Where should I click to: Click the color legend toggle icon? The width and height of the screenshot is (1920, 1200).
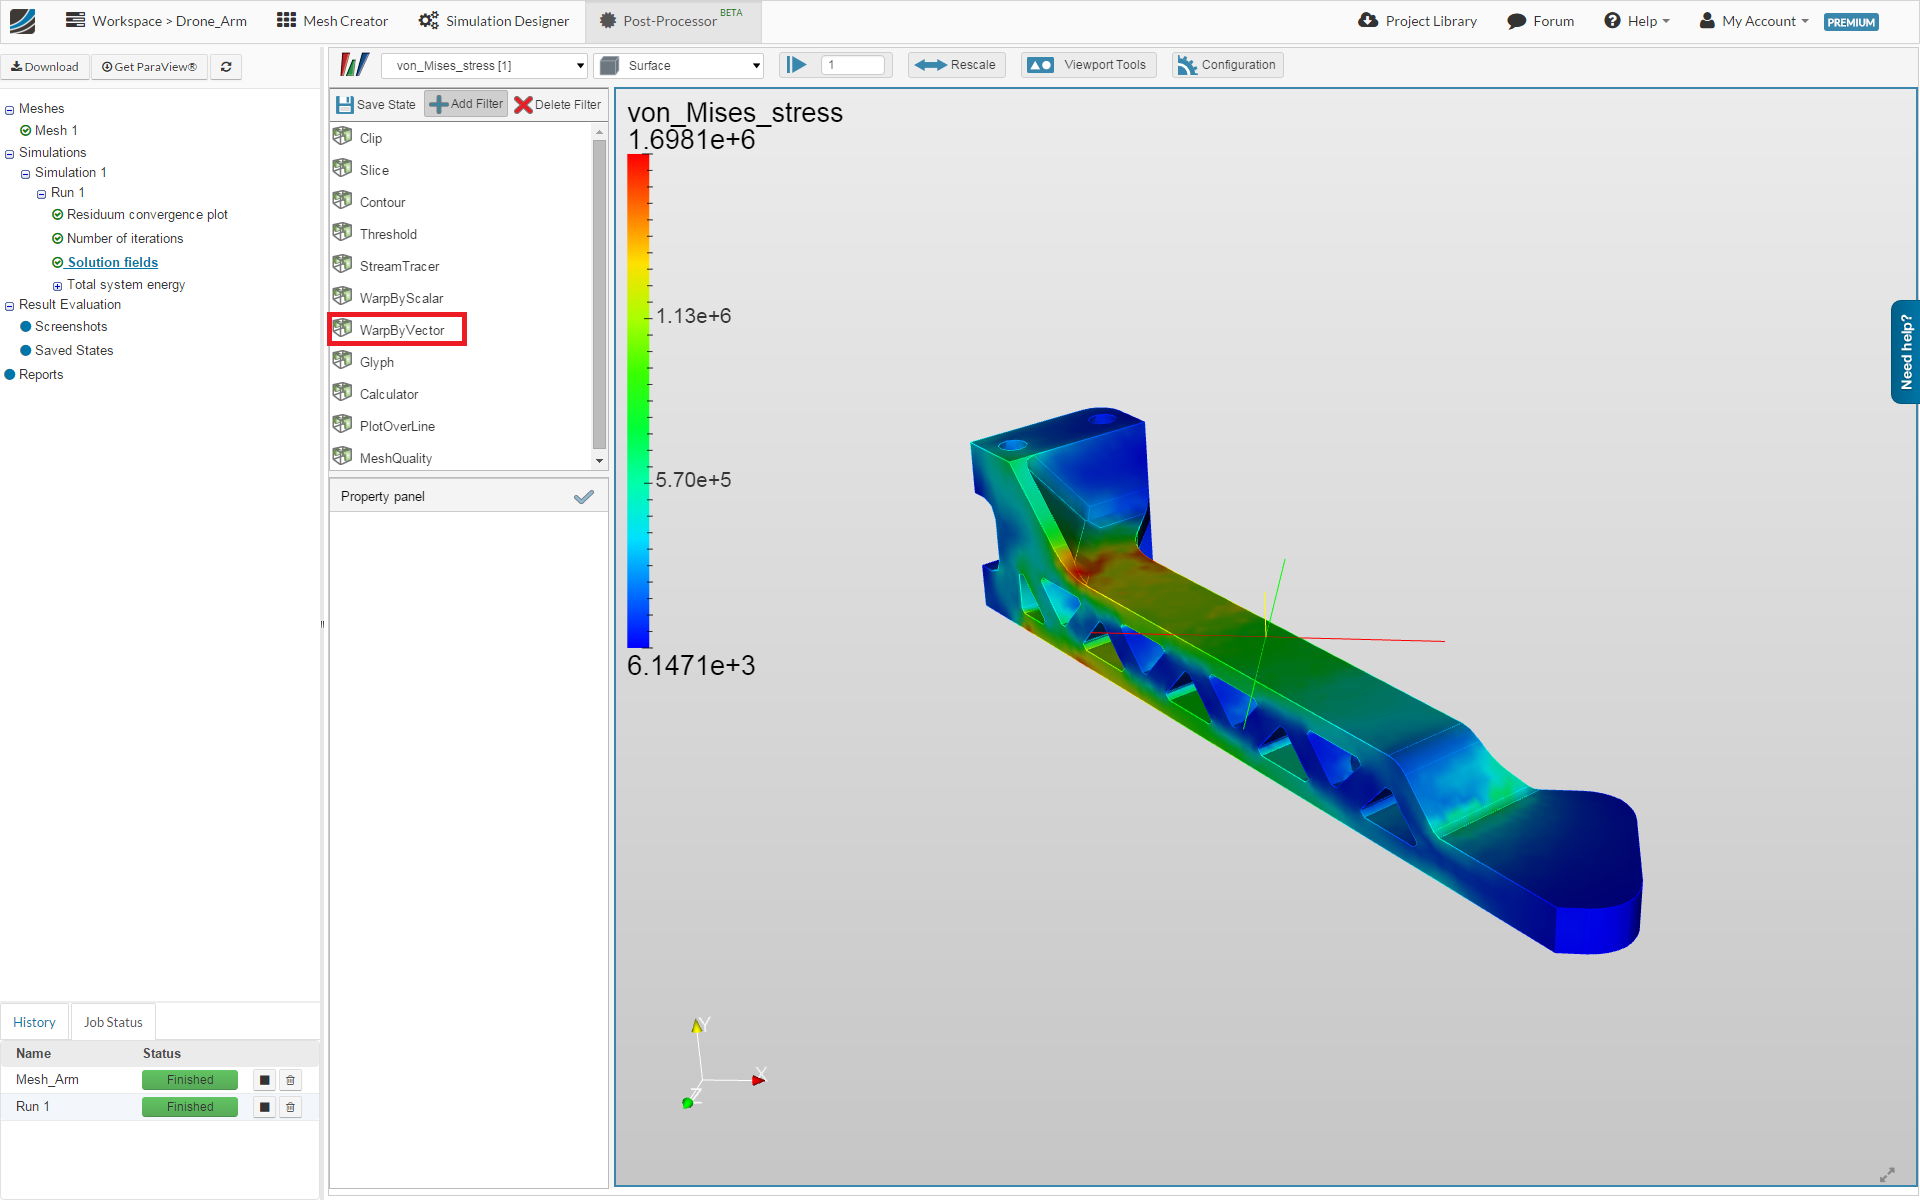click(x=354, y=65)
